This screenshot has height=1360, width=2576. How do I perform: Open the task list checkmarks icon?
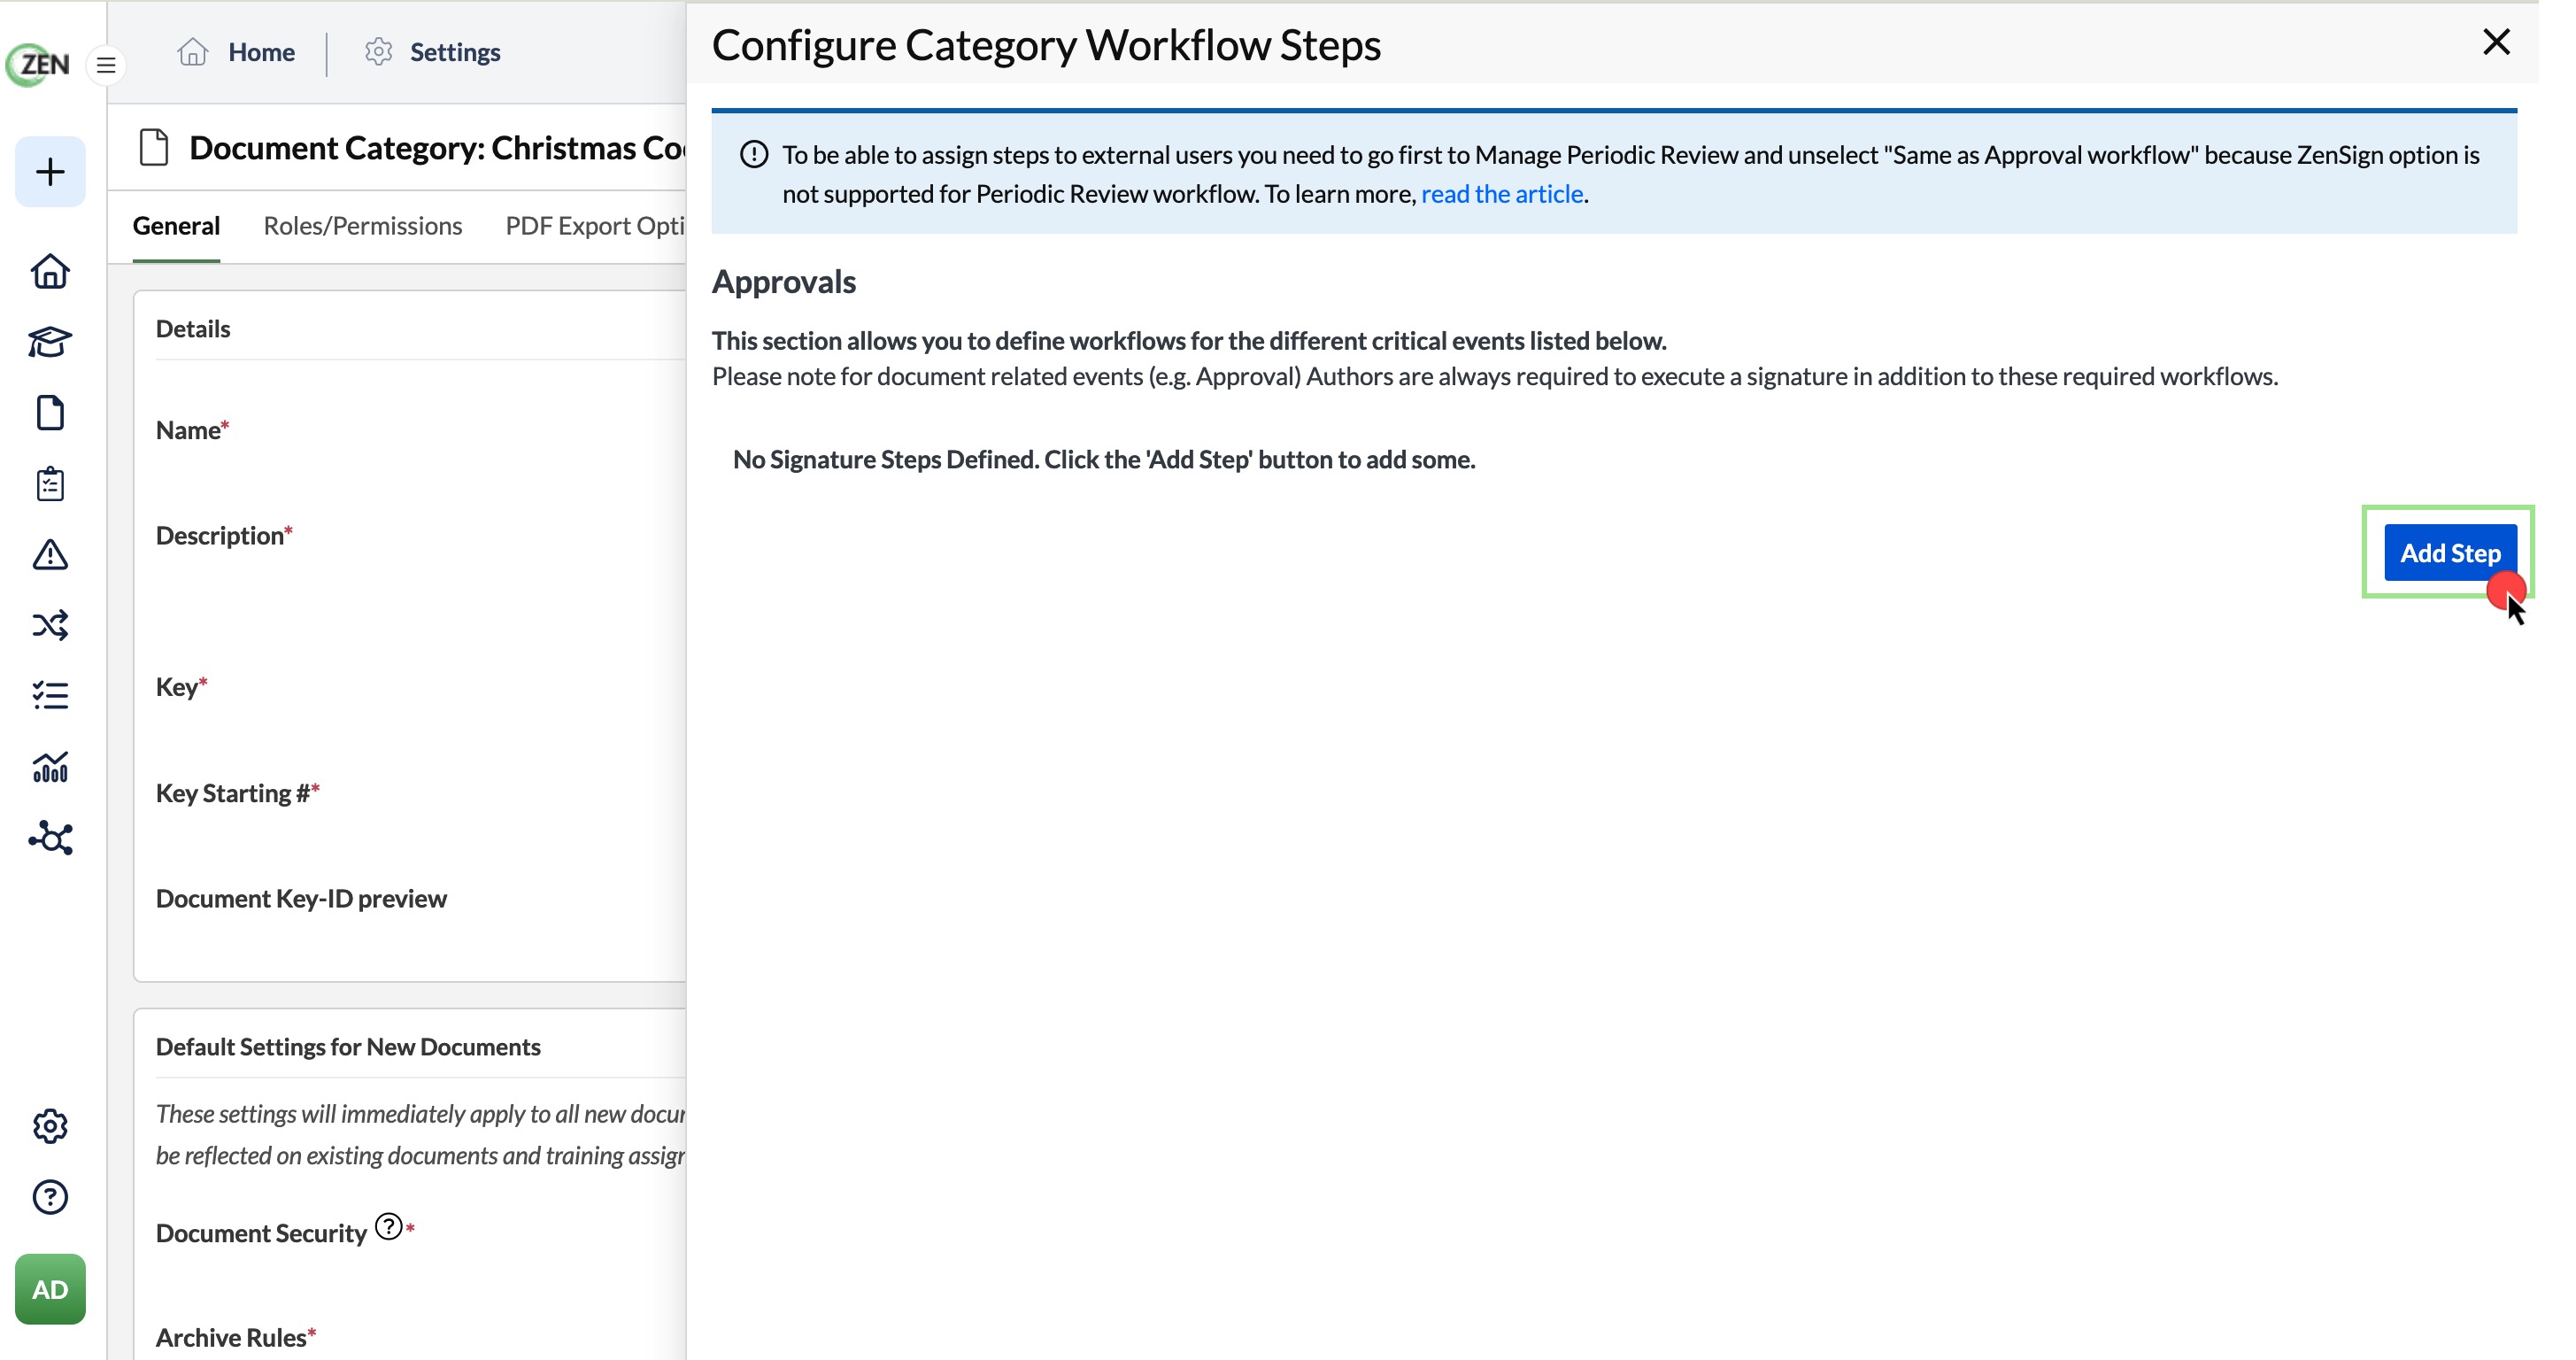coord(50,695)
